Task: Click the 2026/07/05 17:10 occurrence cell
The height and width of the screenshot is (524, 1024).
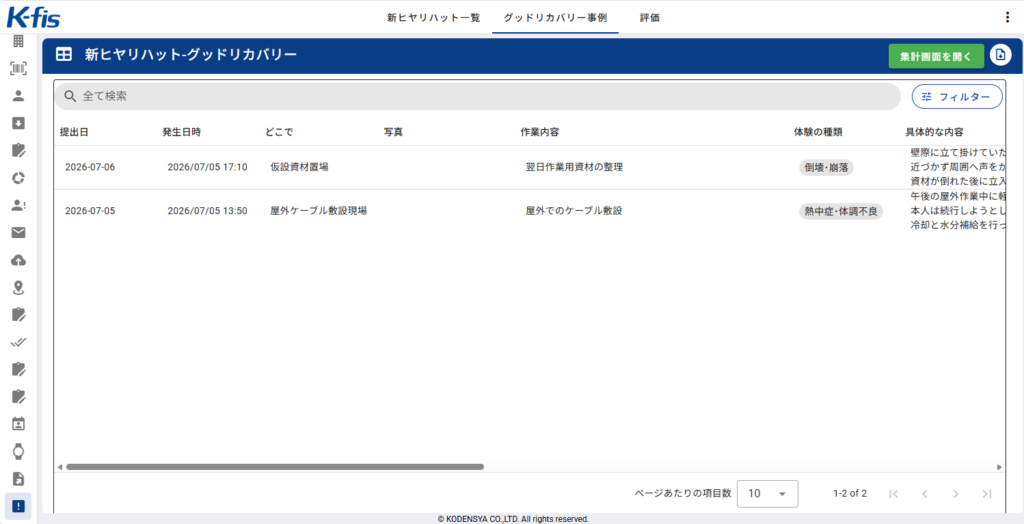Action: pyautogui.click(x=207, y=167)
